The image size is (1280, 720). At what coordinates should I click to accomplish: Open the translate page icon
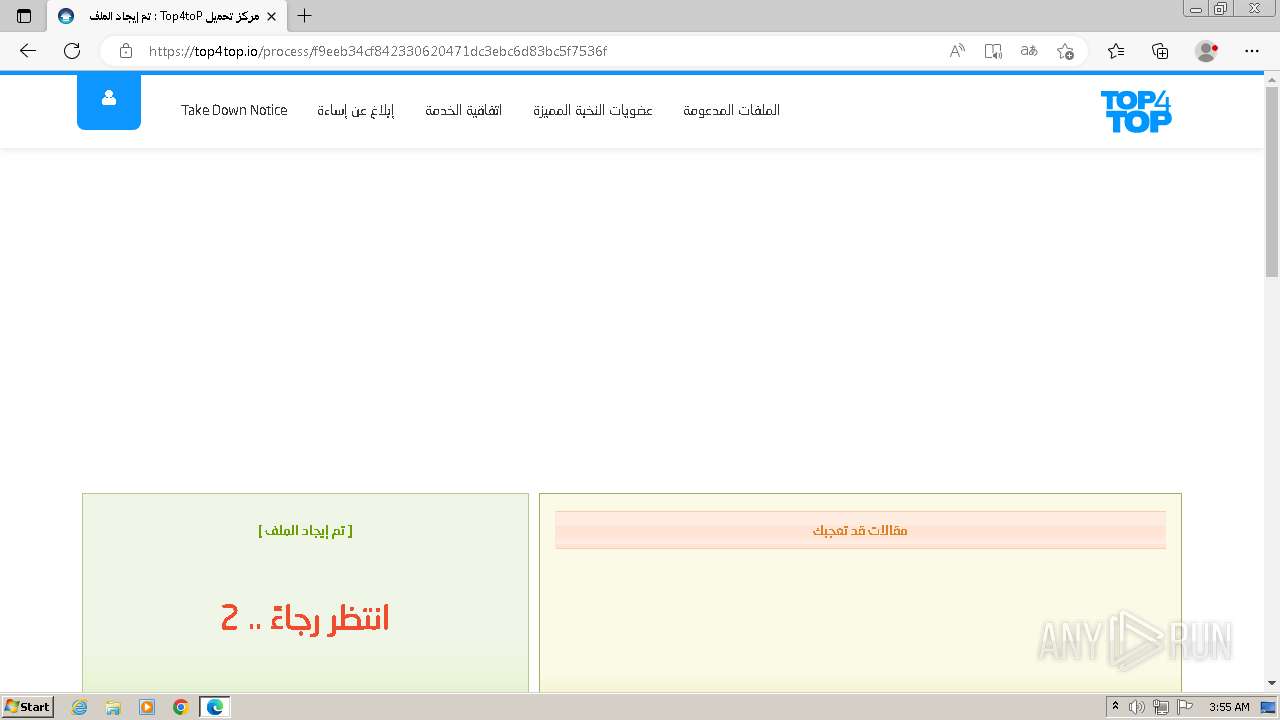(x=1029, y=51)
